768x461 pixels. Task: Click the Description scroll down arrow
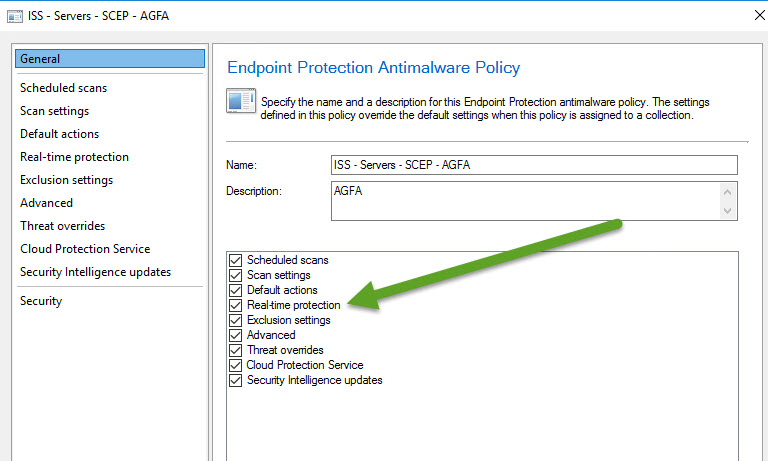pyautogui.click(x=727, y=211)
